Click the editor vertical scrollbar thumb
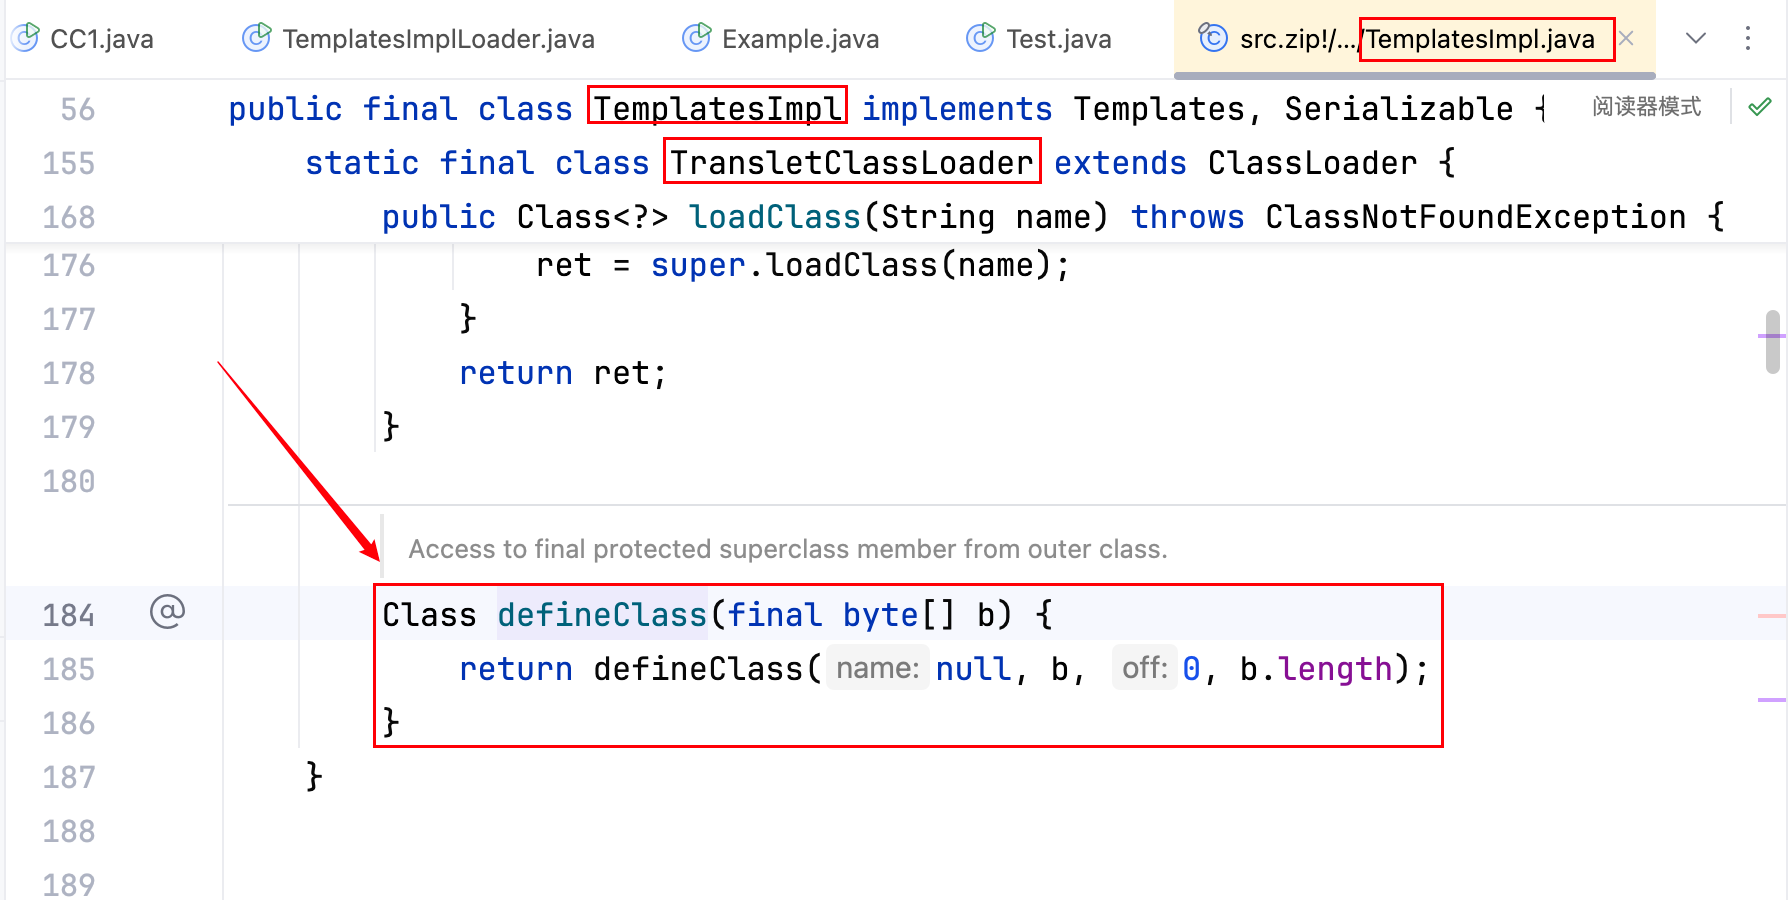 pyautogui.click(x=1772, y=341)
